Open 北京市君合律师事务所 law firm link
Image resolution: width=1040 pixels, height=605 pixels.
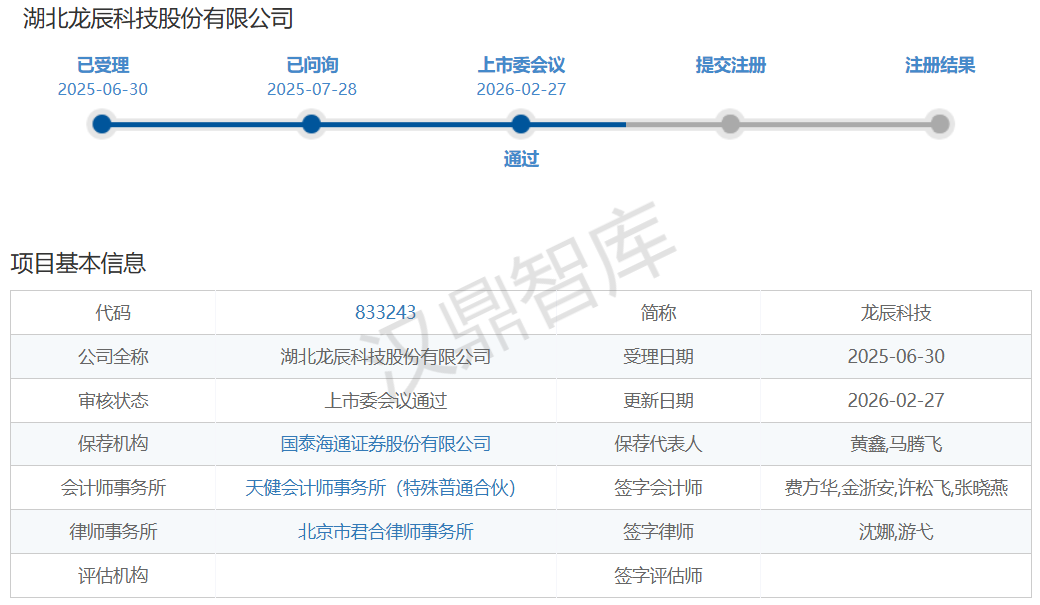(x=385, y=532)
